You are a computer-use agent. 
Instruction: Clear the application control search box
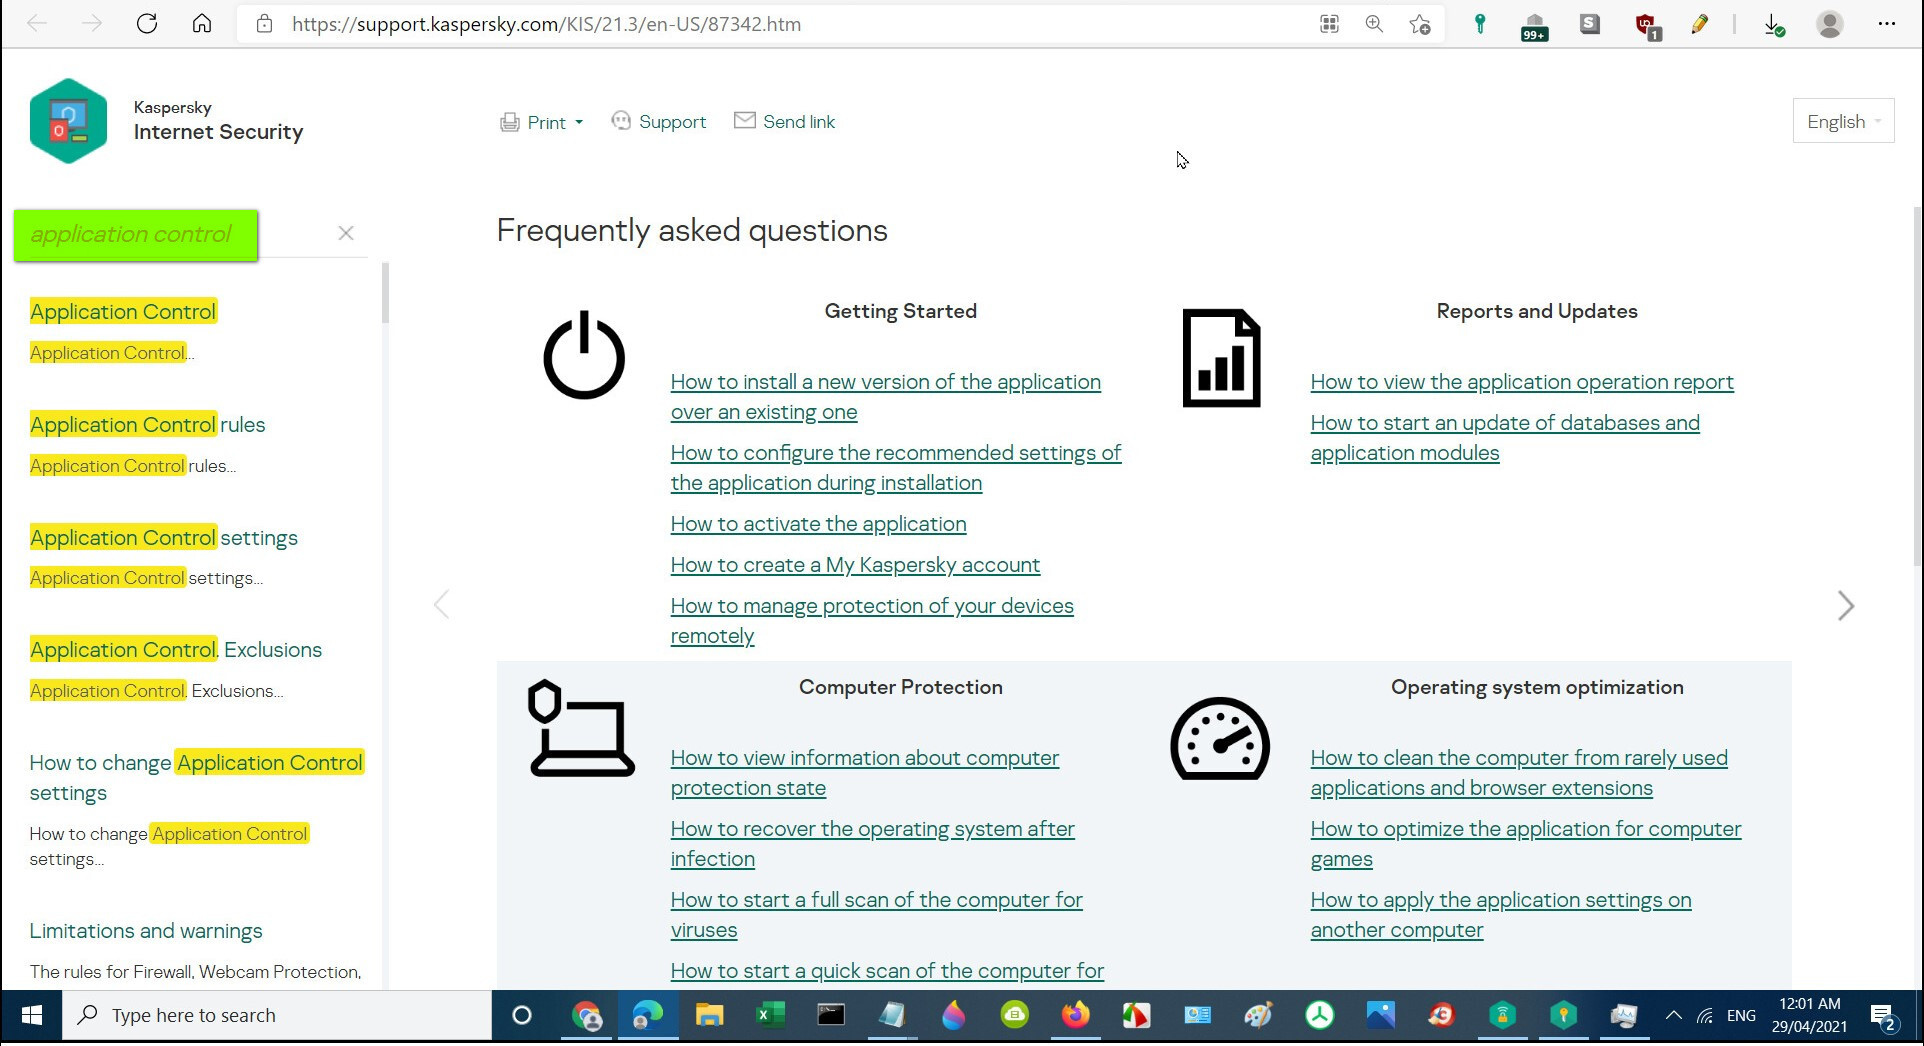tap(346, 233)
